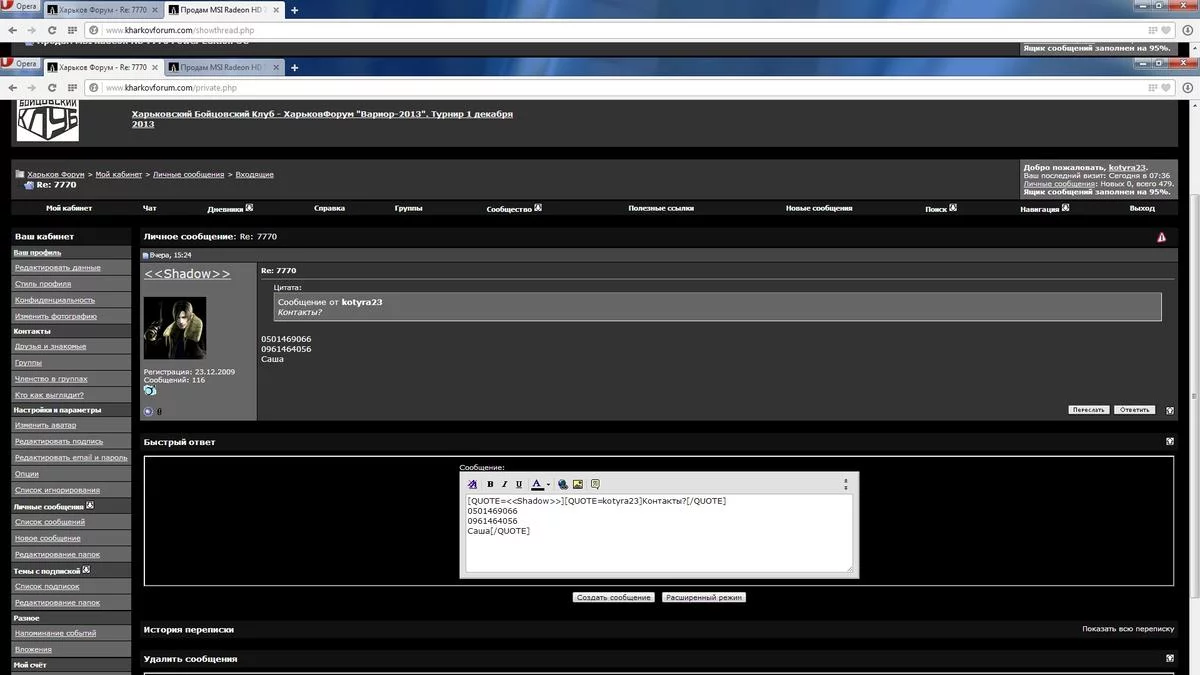1200x675 pixels.
Task: Click the editor size adjust arrows
Action: [x=846, y=484]
